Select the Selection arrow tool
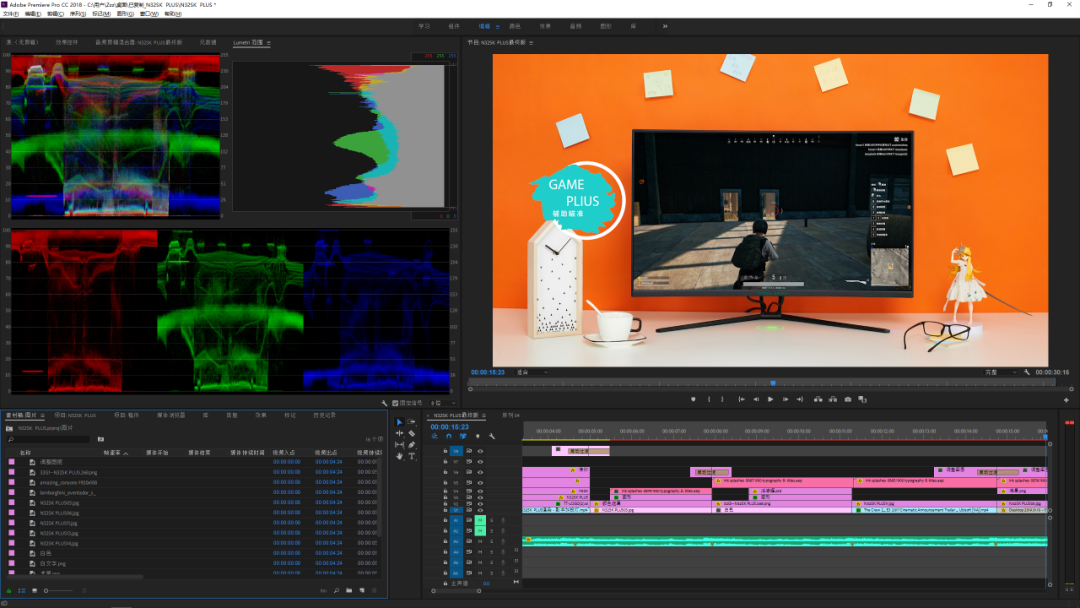The width and height of the screenshot is (1080, 608). [x=400, y=423]
